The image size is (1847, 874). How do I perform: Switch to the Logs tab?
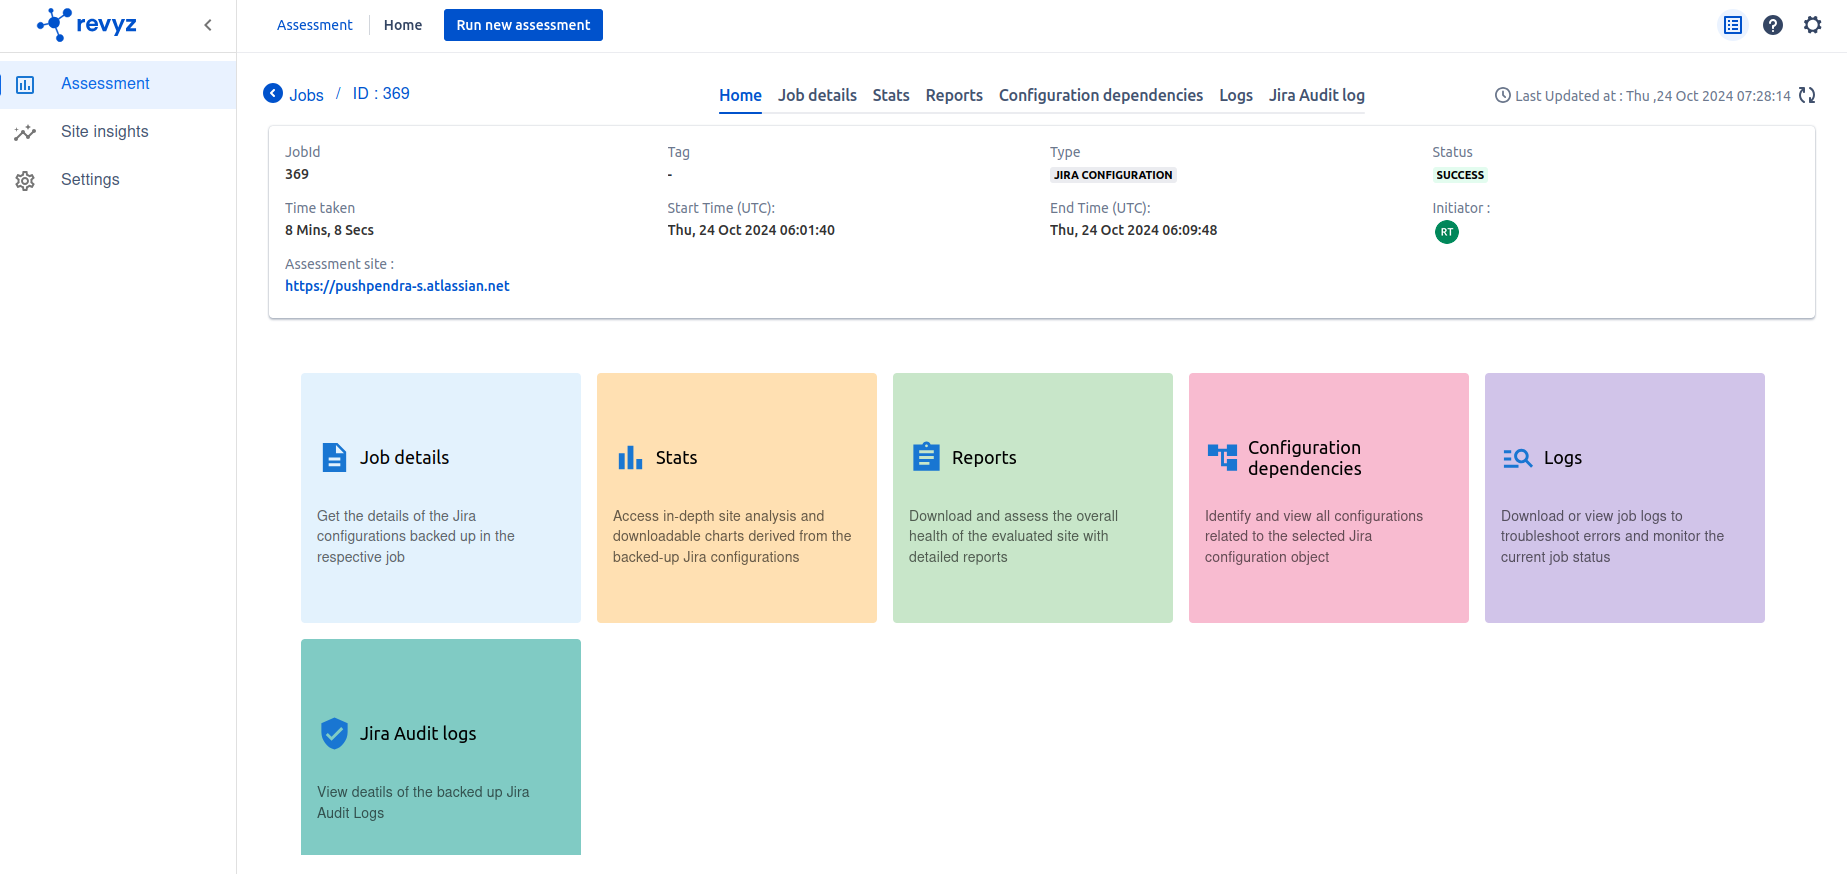[x=1236, y=95]
